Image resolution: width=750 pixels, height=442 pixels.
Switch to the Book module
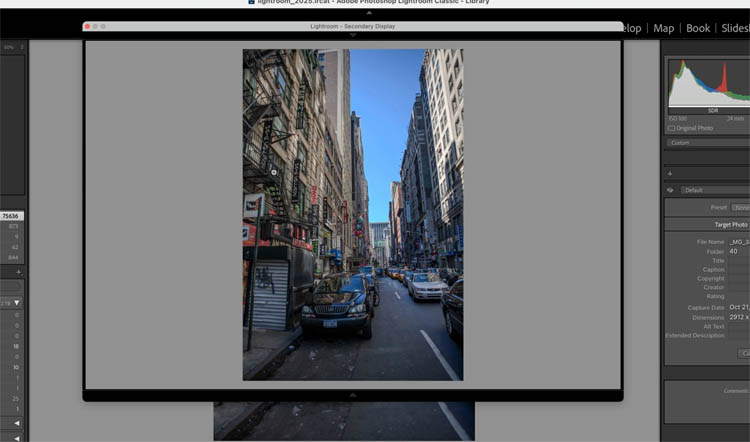click(698, 28)
